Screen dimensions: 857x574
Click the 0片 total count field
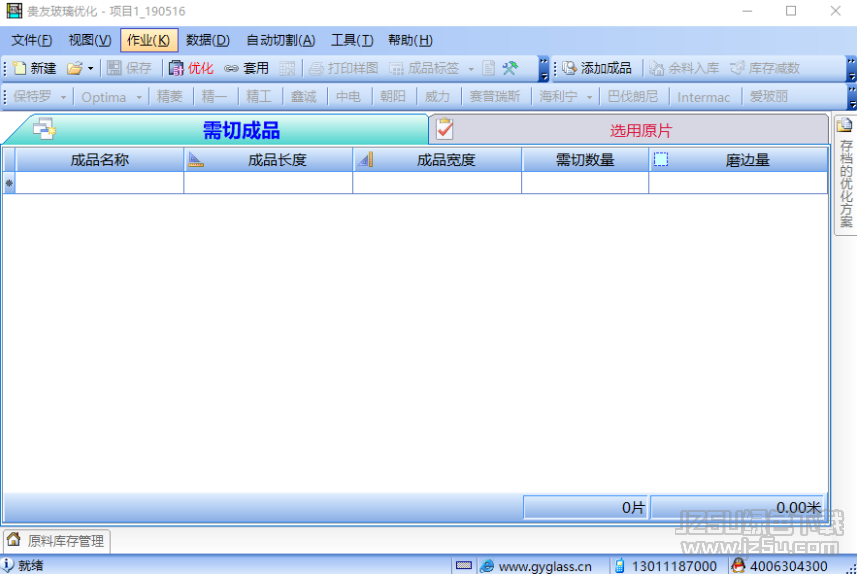click(585, 508)
